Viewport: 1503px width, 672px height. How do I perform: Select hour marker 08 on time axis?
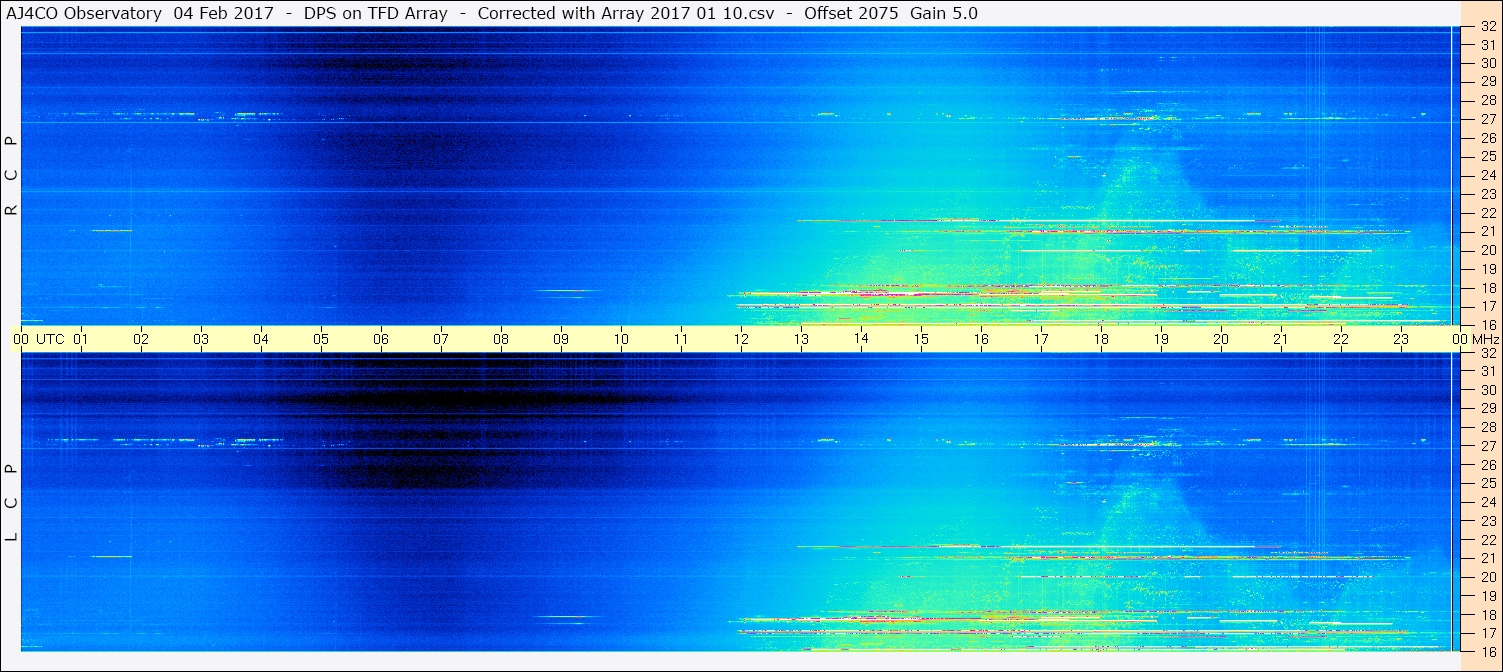pos(501,339)
